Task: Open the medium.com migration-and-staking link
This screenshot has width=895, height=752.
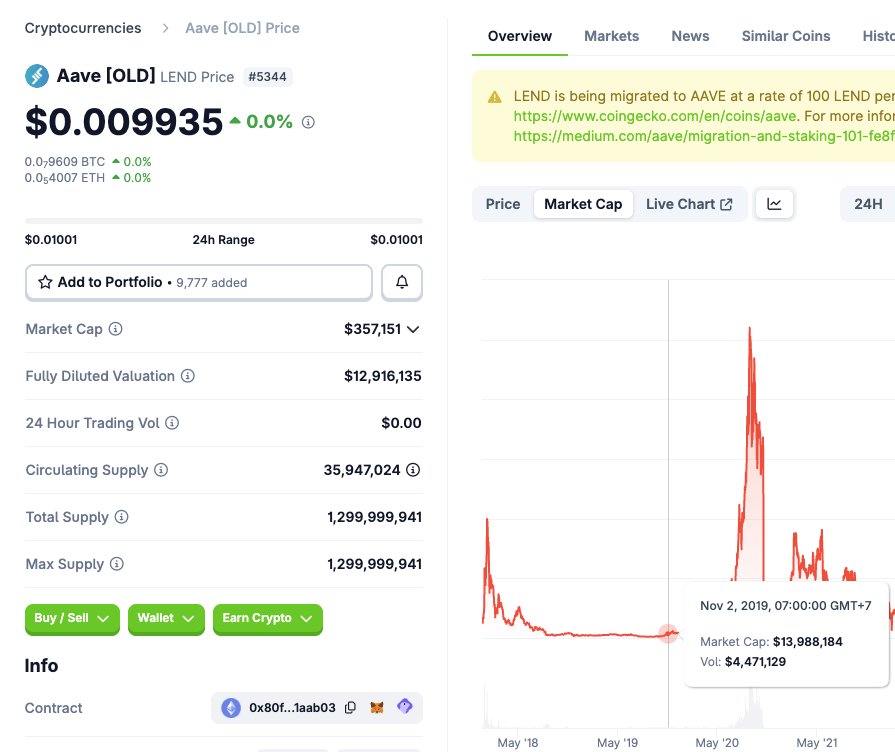Action: tap(704, 136)
